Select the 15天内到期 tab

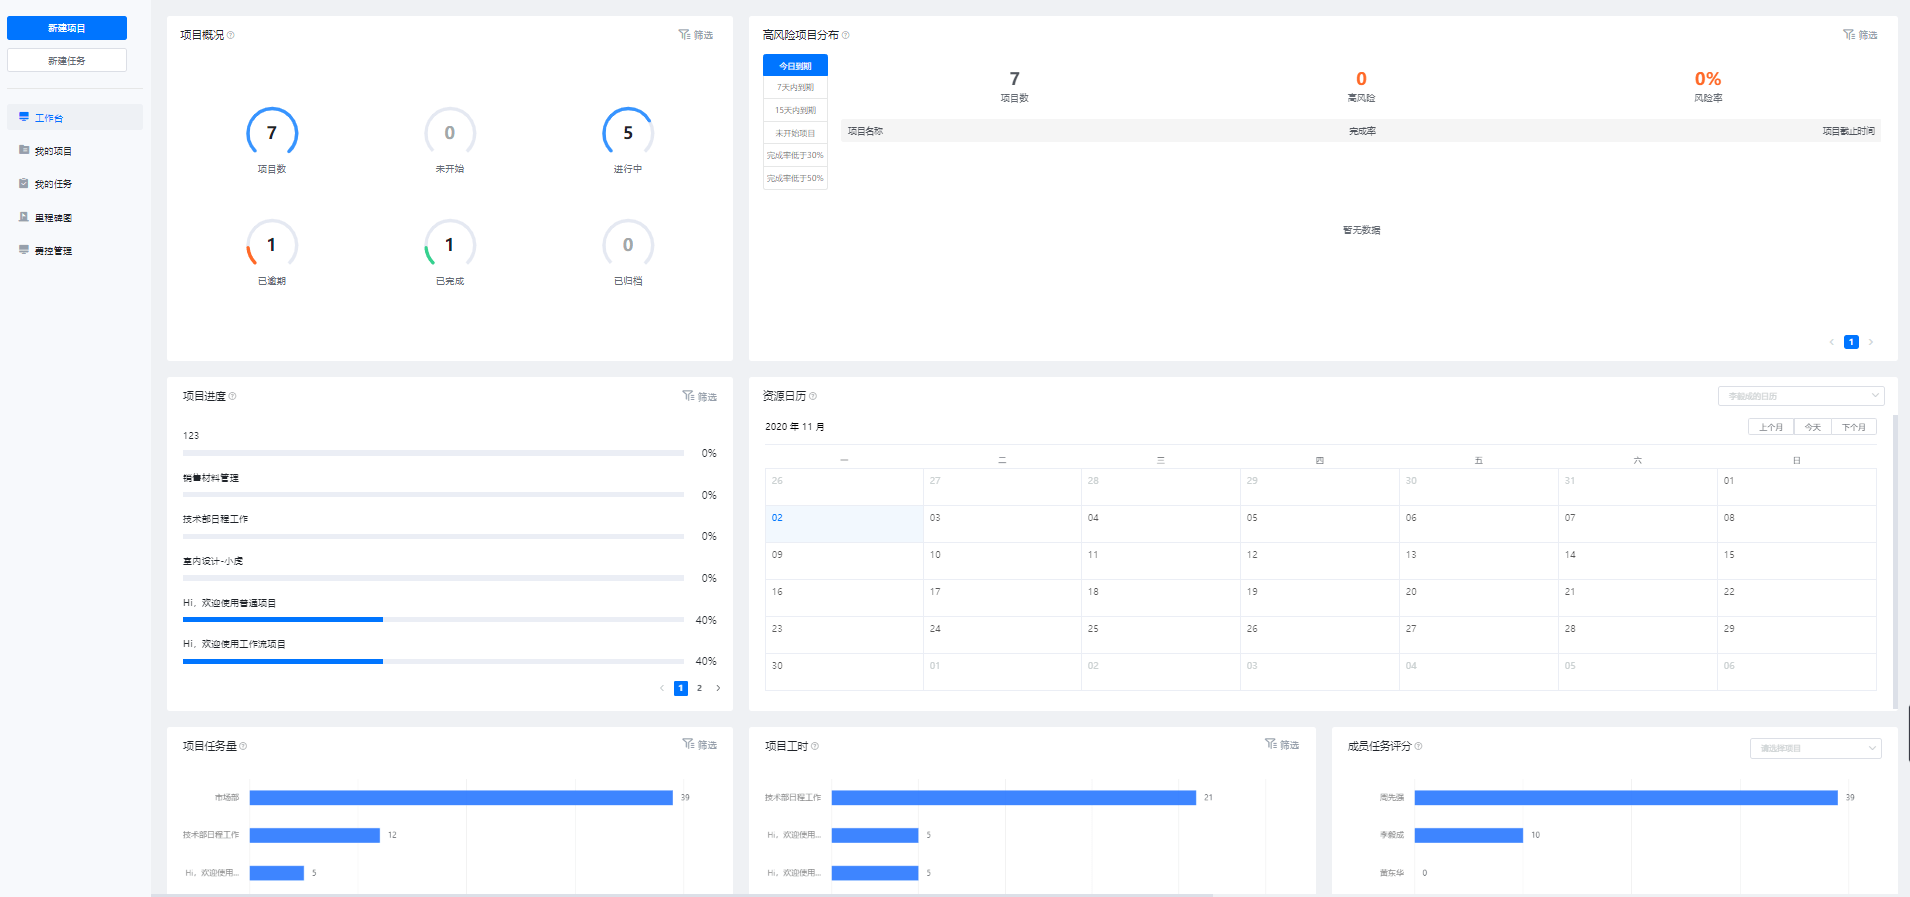795,110
